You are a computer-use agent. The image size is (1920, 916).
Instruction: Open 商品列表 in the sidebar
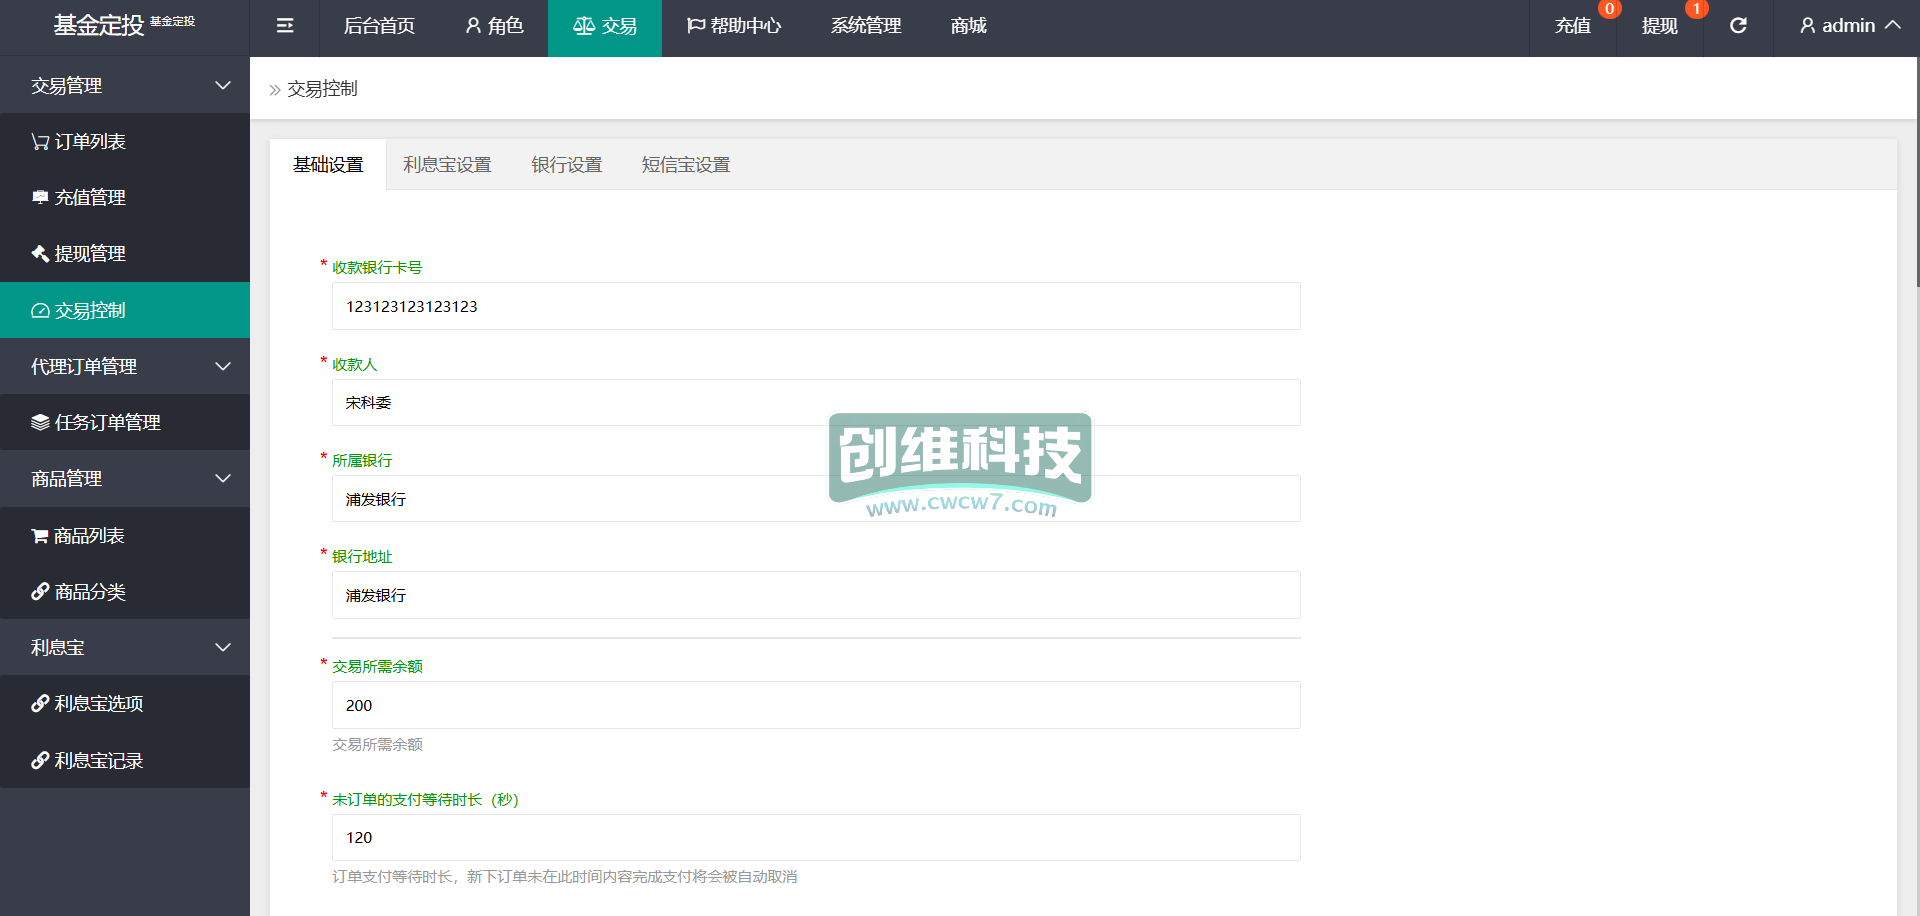(89, 536)
